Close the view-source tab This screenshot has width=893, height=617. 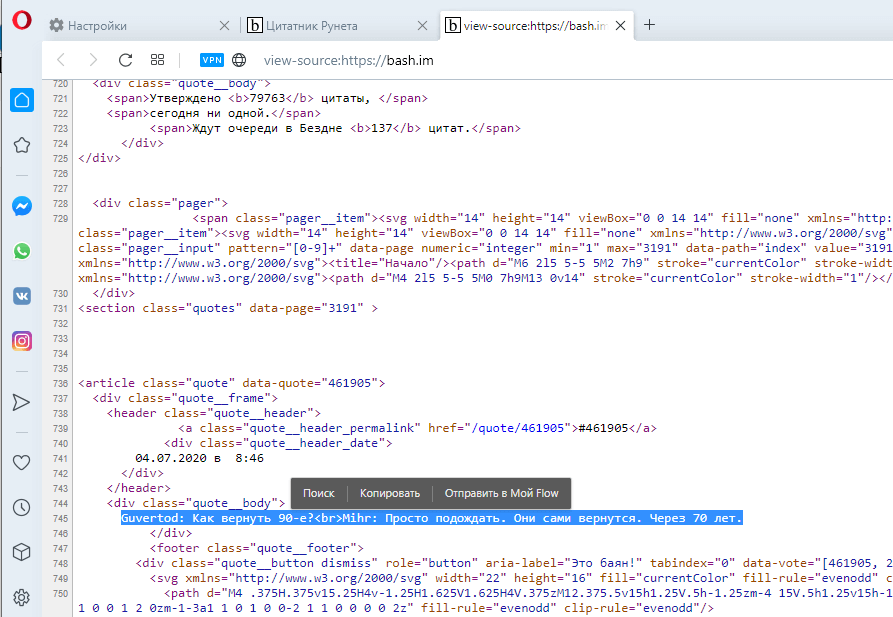pyautogui.click(x=621, y=25)
